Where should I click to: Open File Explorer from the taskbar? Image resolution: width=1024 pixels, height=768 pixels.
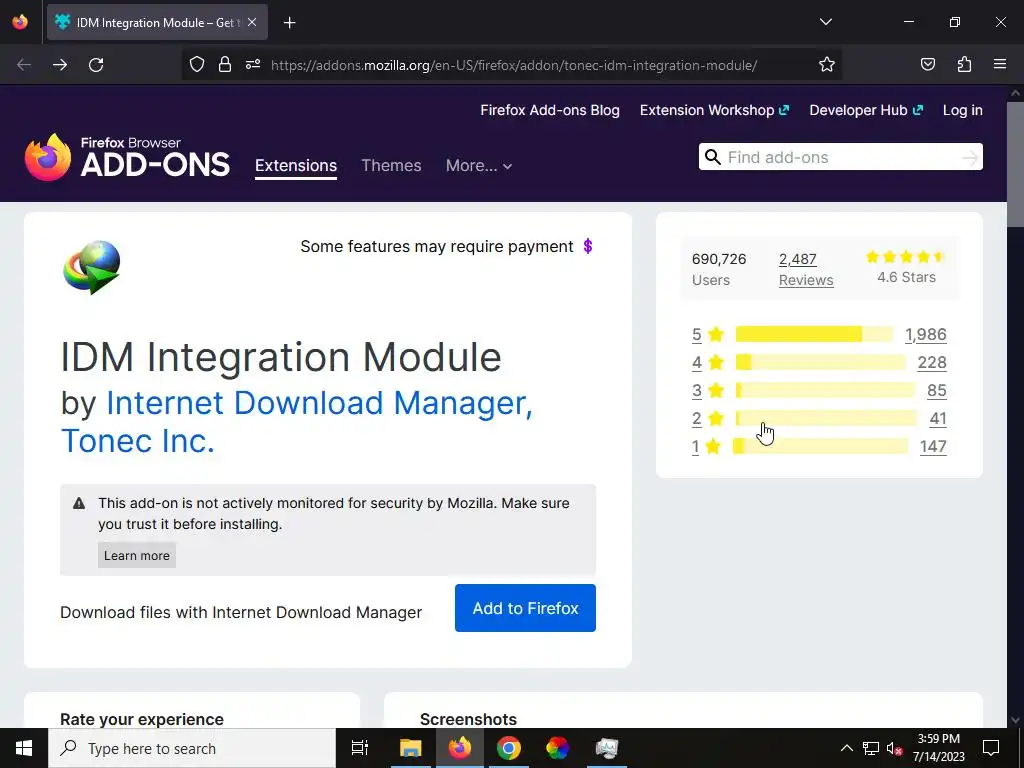coord(411,748)
